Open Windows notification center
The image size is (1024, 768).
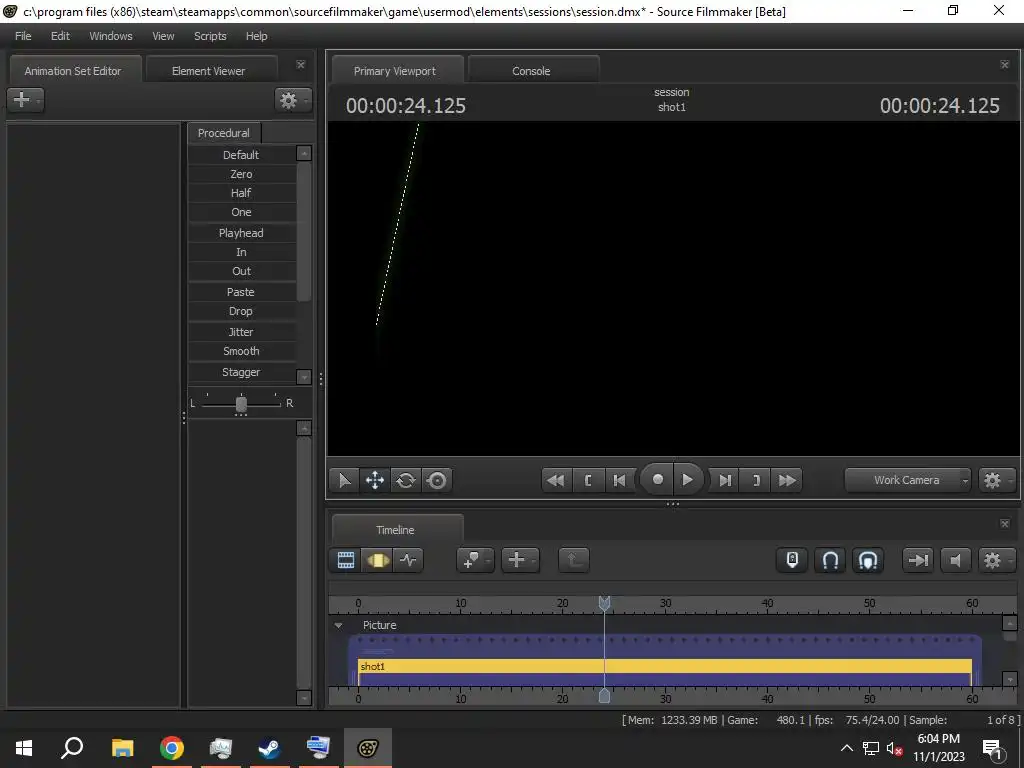coord(992,748)
